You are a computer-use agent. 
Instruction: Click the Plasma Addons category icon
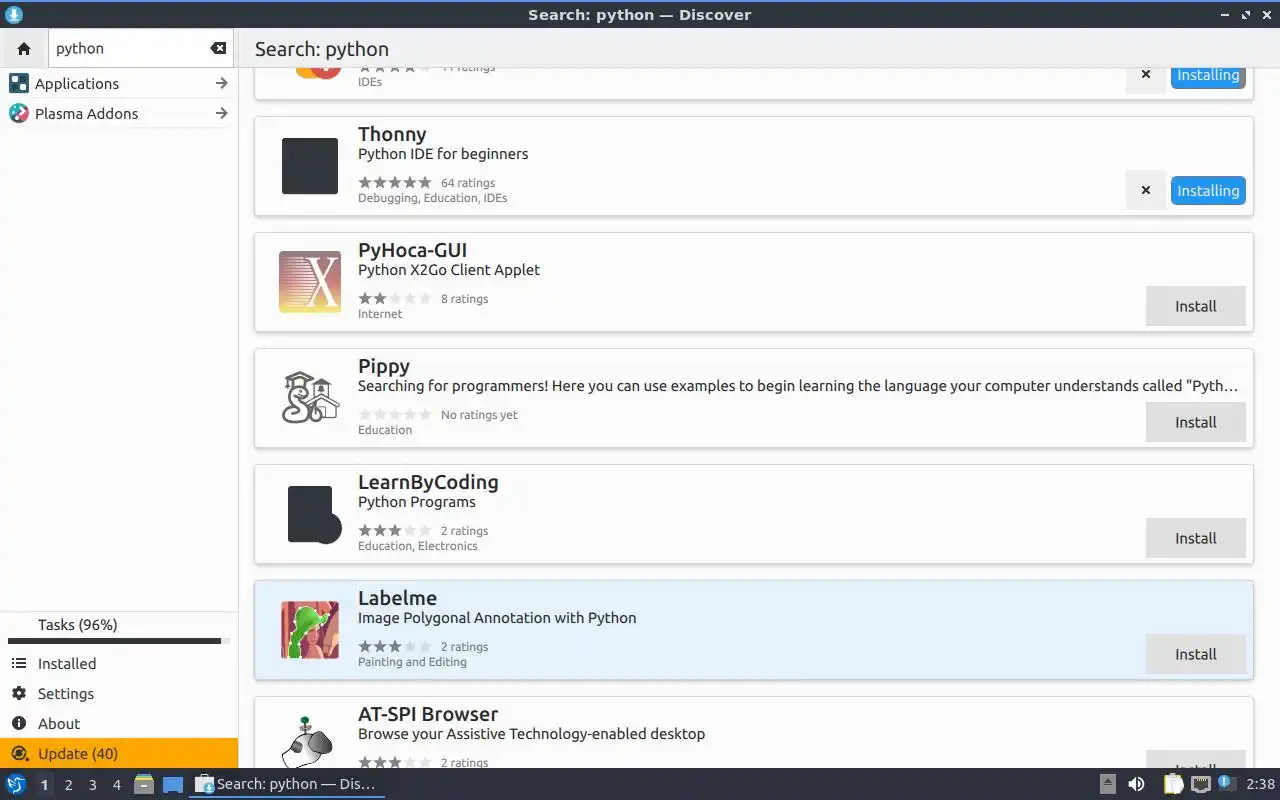coord(19,113)
